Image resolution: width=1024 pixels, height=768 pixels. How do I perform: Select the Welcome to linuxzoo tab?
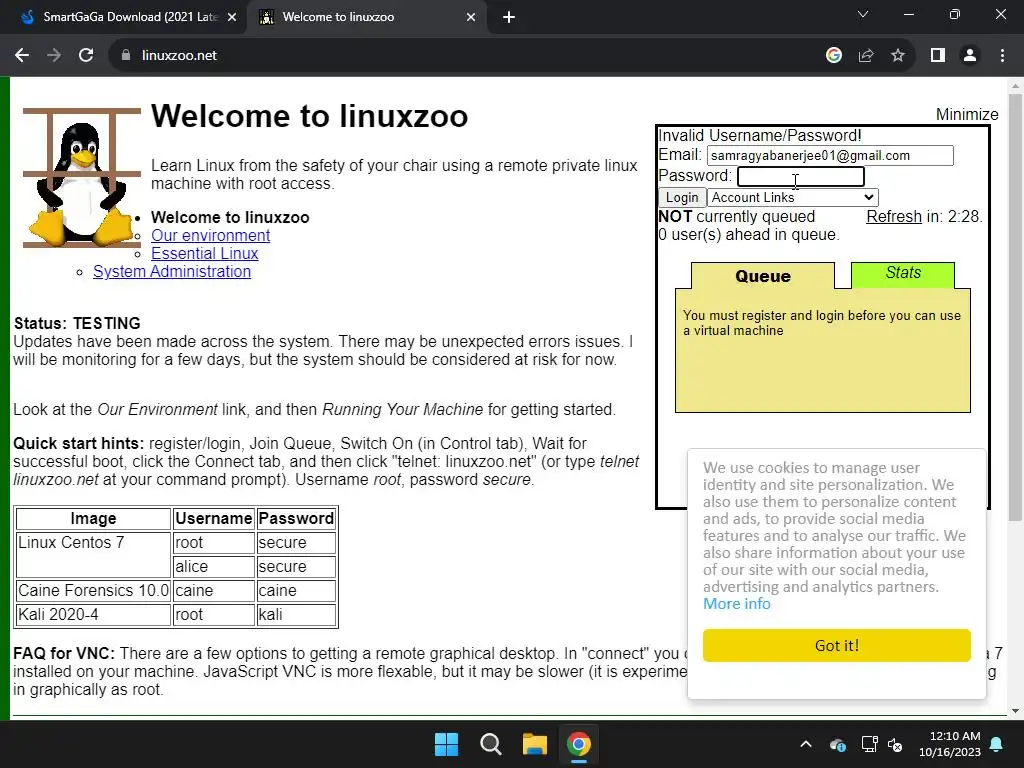(x=366, y=17)
